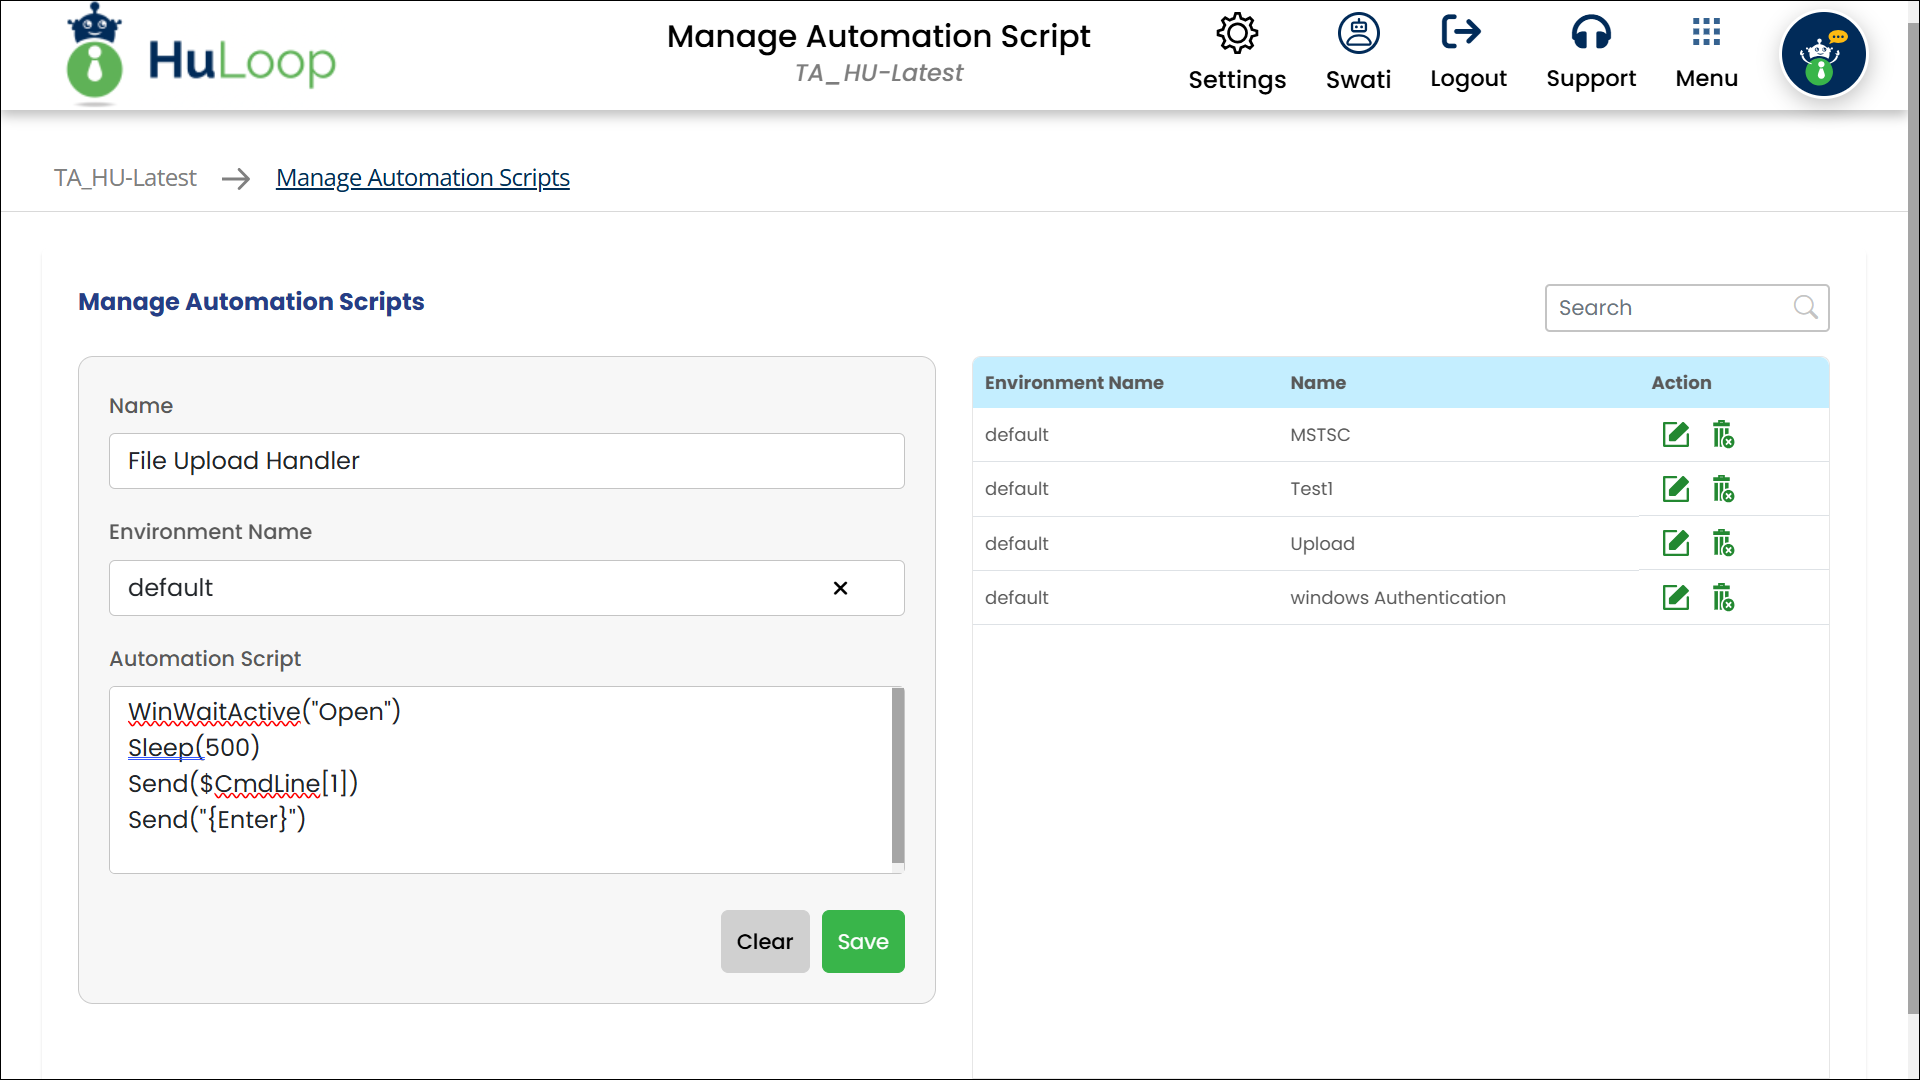
Task: Follow the Manage Automation Scripts breadcrumb link
Action: click(x=422, y=178)
